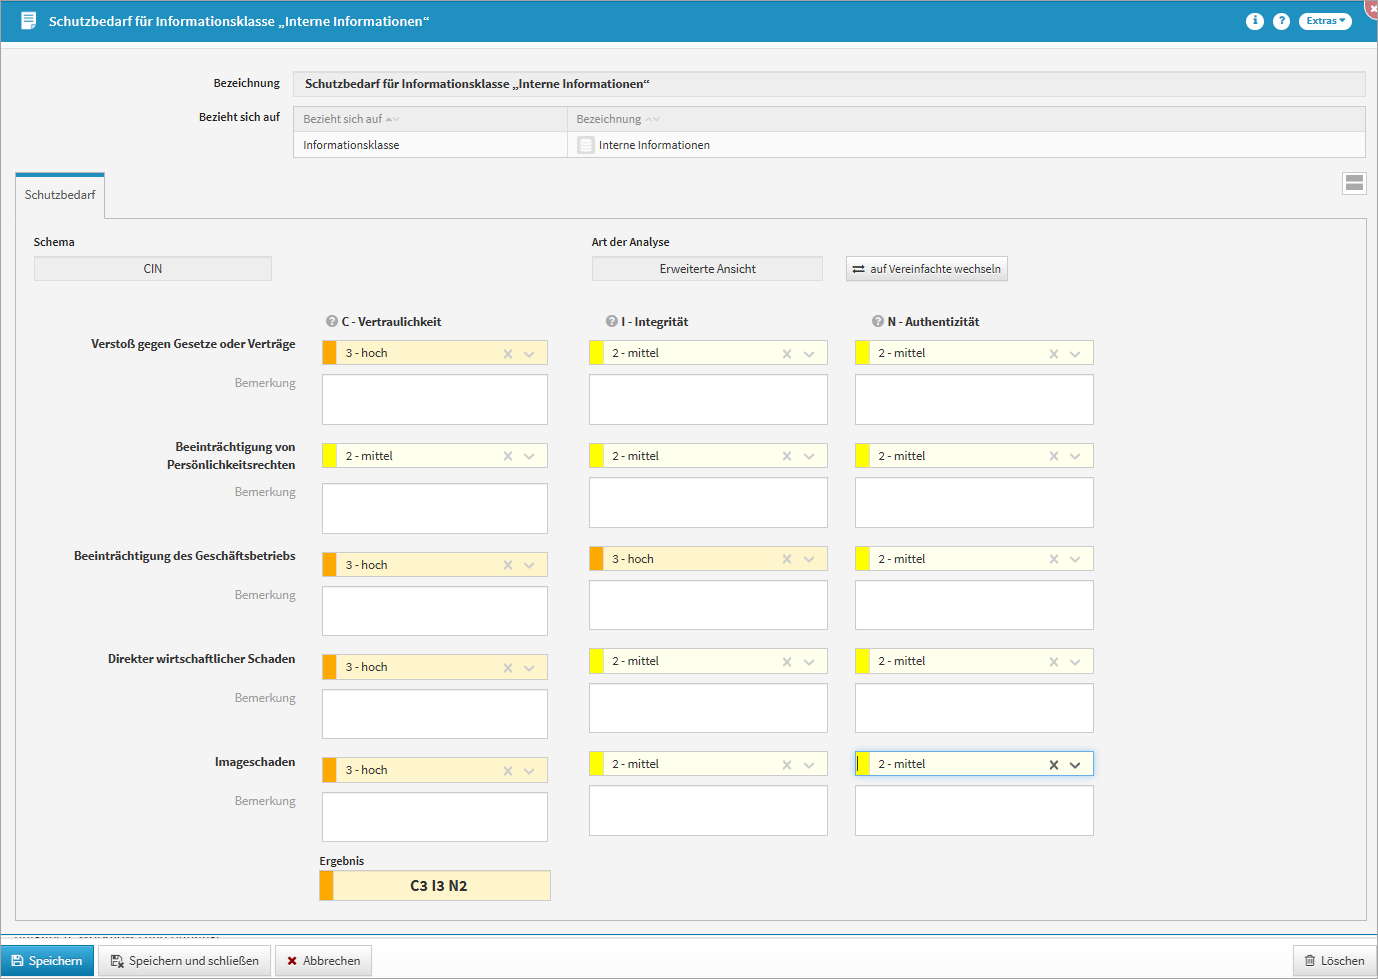Clear Vertraulichkeit value for Verstoß gegen Gesetze
The height and width of the screenshot is (979, 1378).
pyautogui.click(x=508, y=354)
